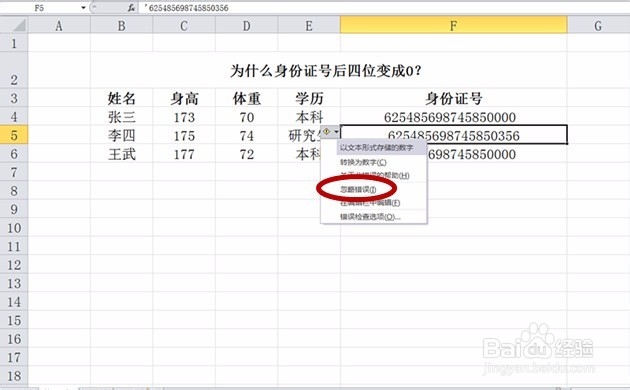
Task: Click the ID number cell in 王武's row
Action: (497, 154)
